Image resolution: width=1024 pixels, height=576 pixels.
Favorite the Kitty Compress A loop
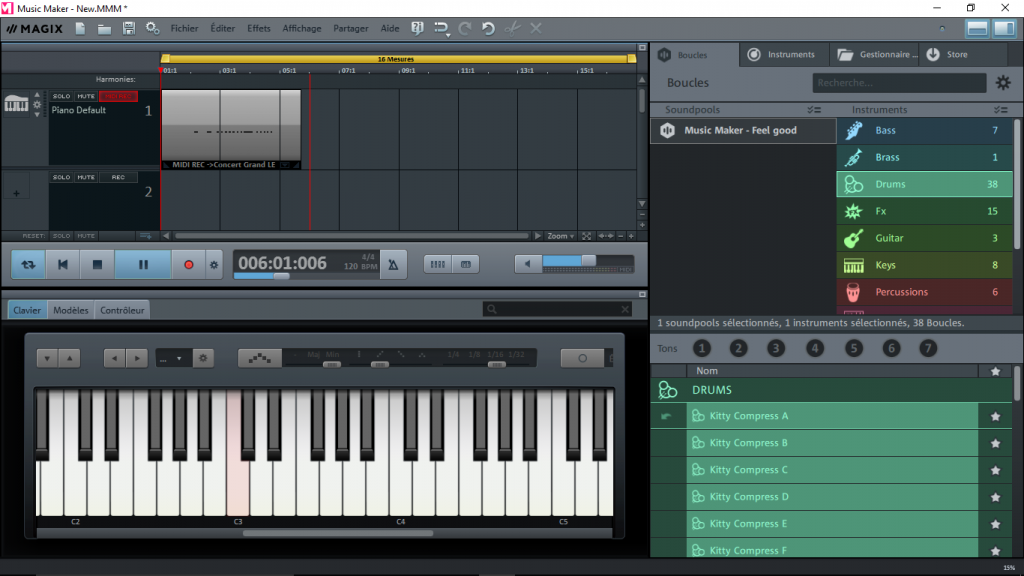click(995, 415)
